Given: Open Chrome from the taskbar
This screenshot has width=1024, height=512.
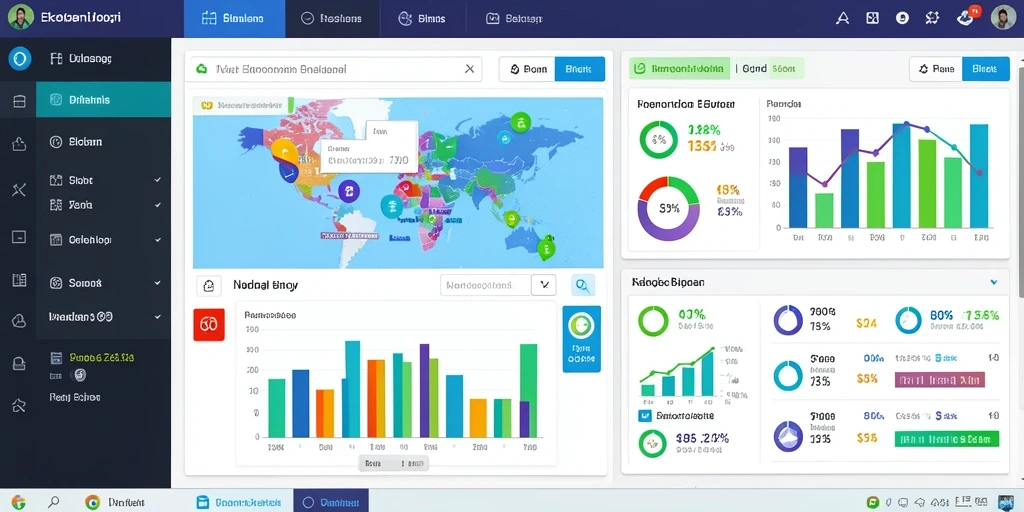Looking at the screenshot, I should coord(92,502).
